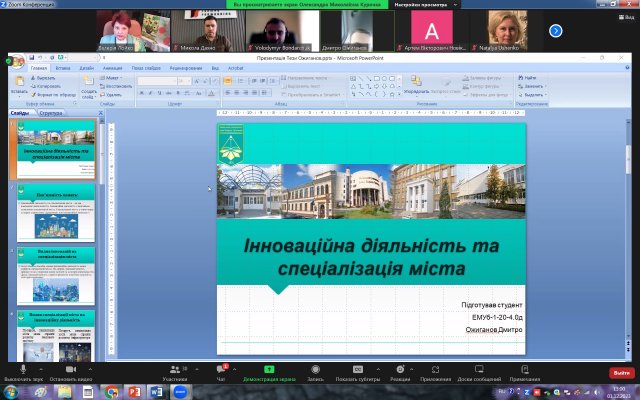The width and height of the screenshot is (640, 400).
Task: Mute microphone in Zoom toolbar
Action: point(21,370)
